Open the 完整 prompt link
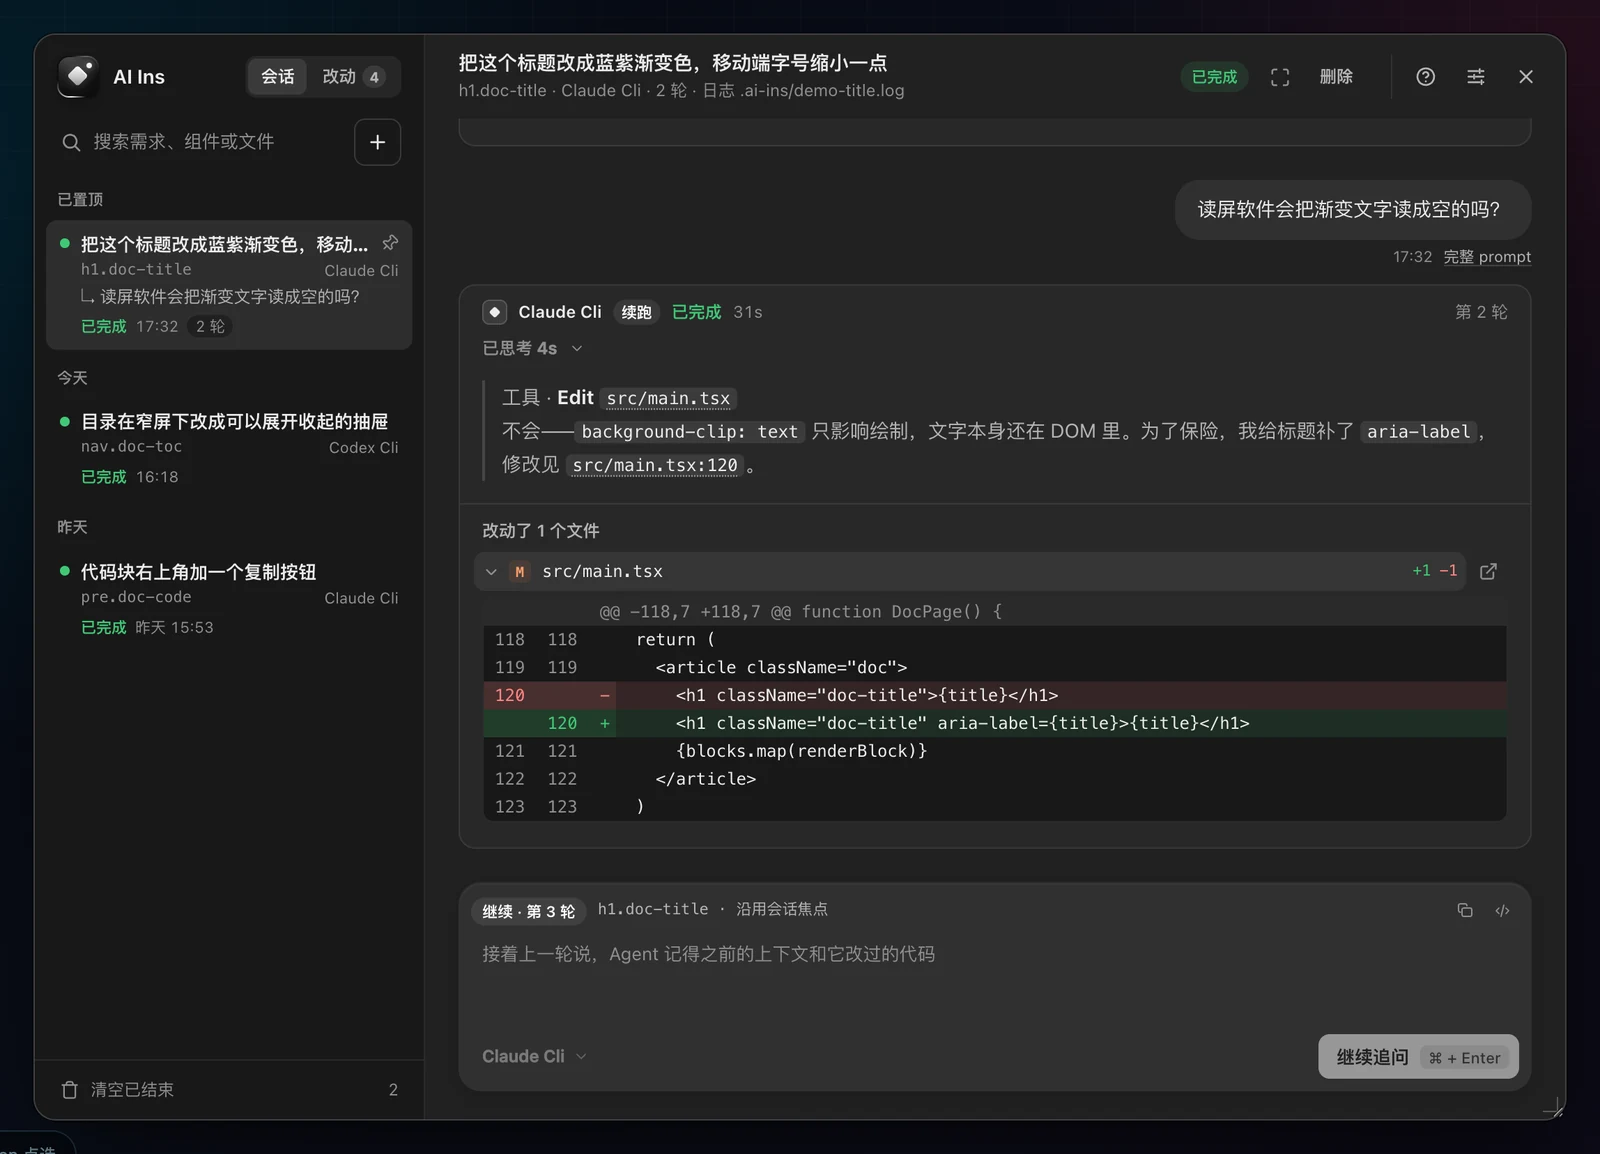 1487,257
